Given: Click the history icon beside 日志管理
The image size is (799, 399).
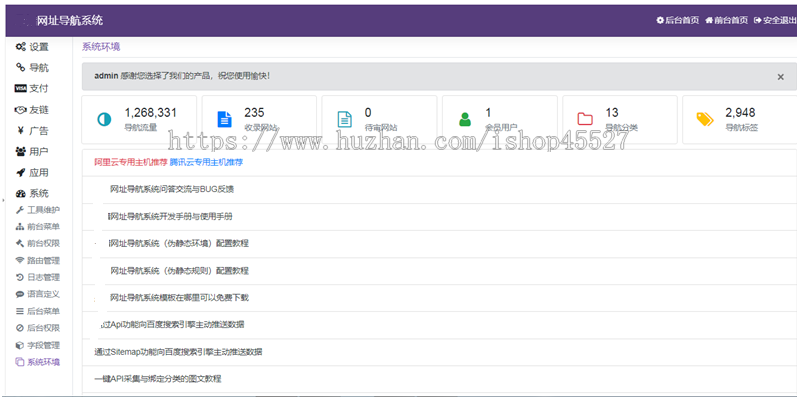Looking at the screenshot, I should 20,277.
